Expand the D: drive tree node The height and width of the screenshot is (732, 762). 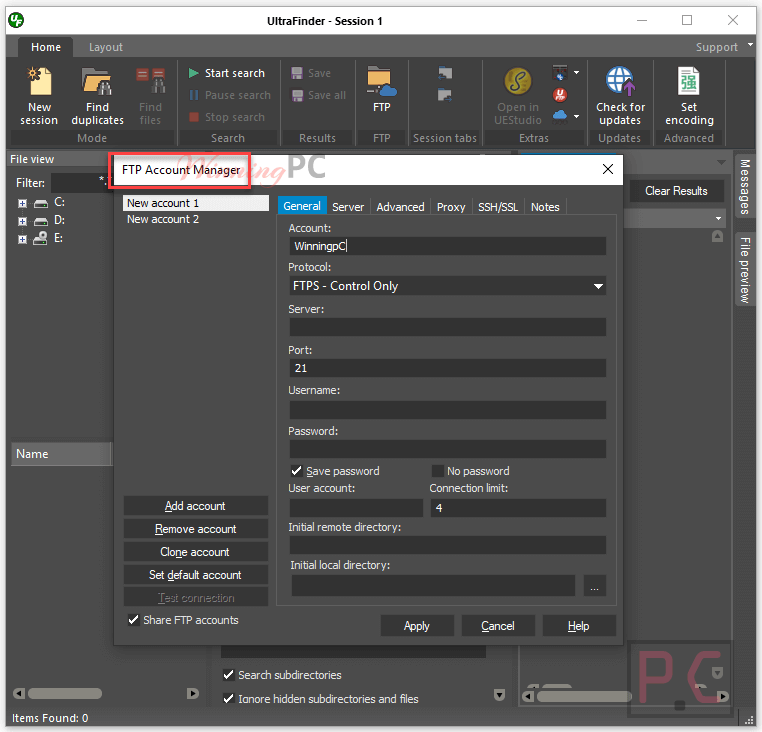[x=22, y=221]
